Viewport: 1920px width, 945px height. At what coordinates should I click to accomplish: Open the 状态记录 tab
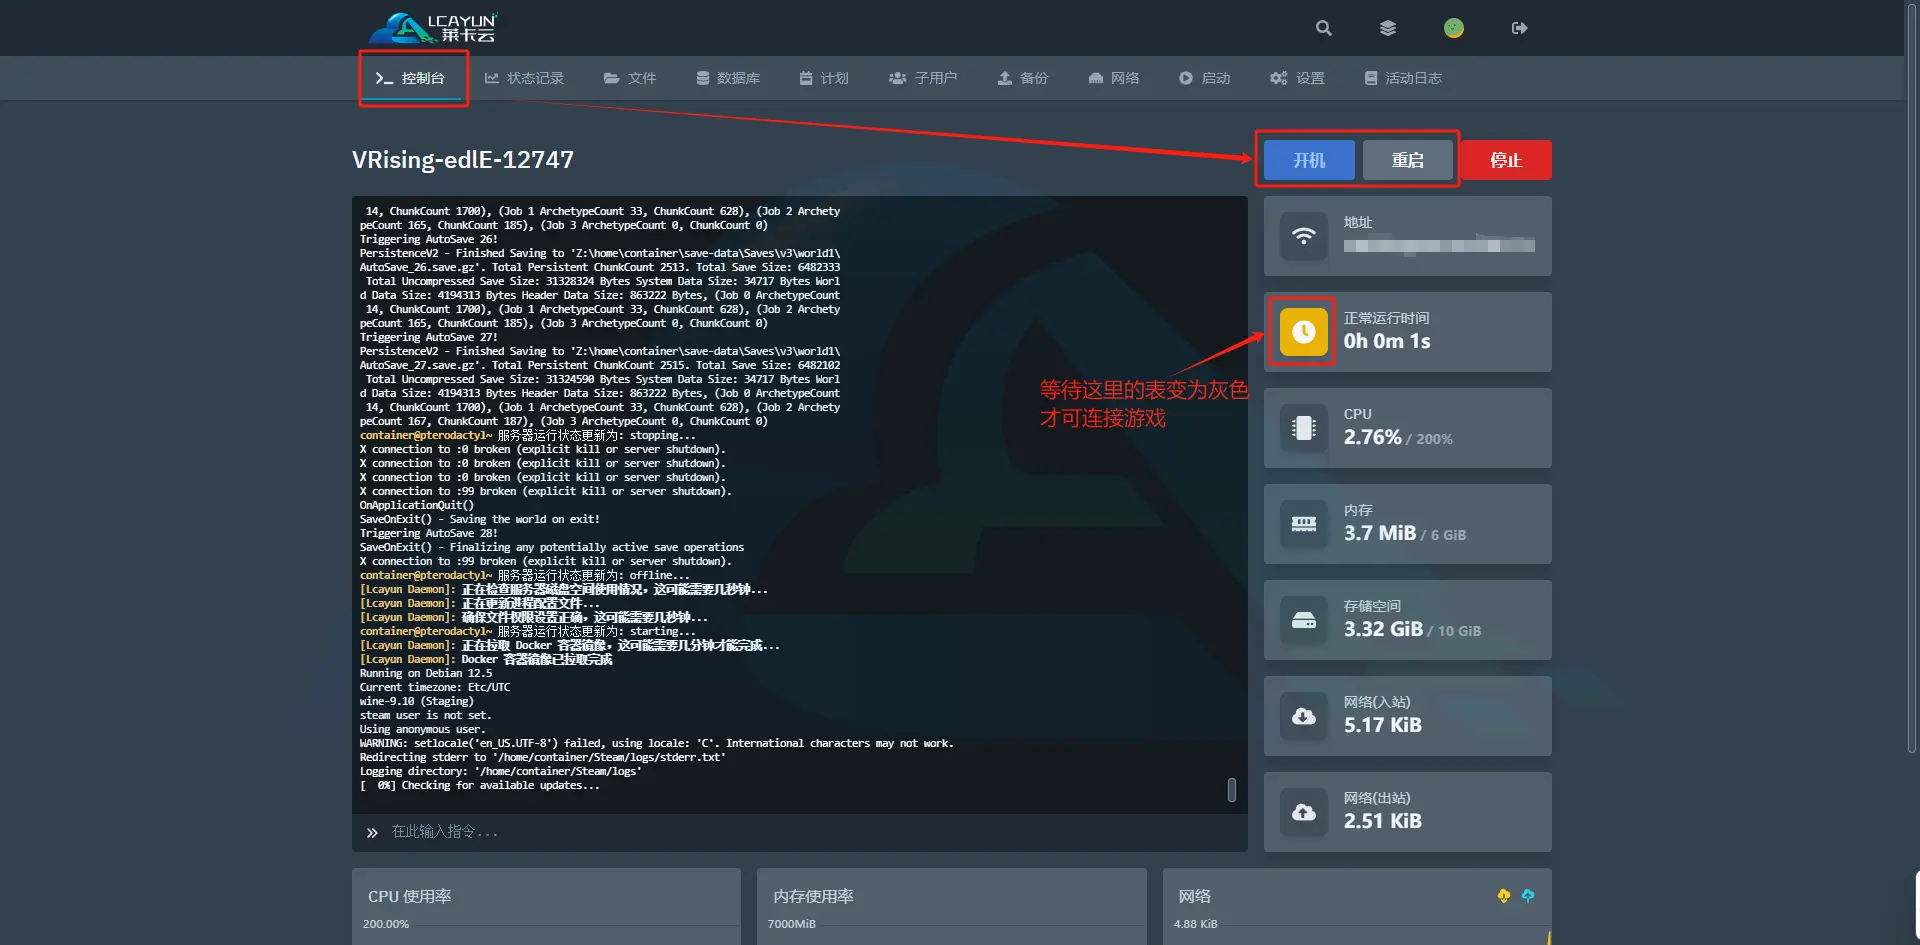coord(524,78)
